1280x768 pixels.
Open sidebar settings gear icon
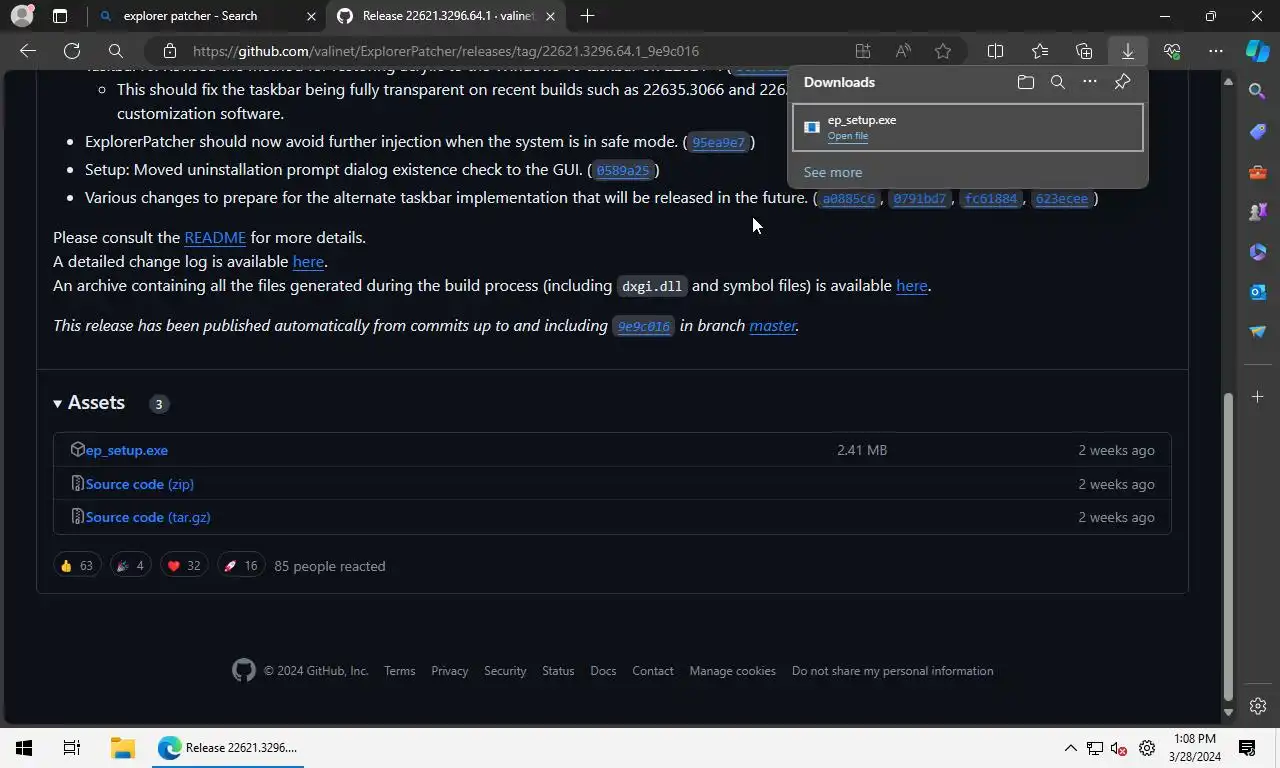[x=1258, y=706]
